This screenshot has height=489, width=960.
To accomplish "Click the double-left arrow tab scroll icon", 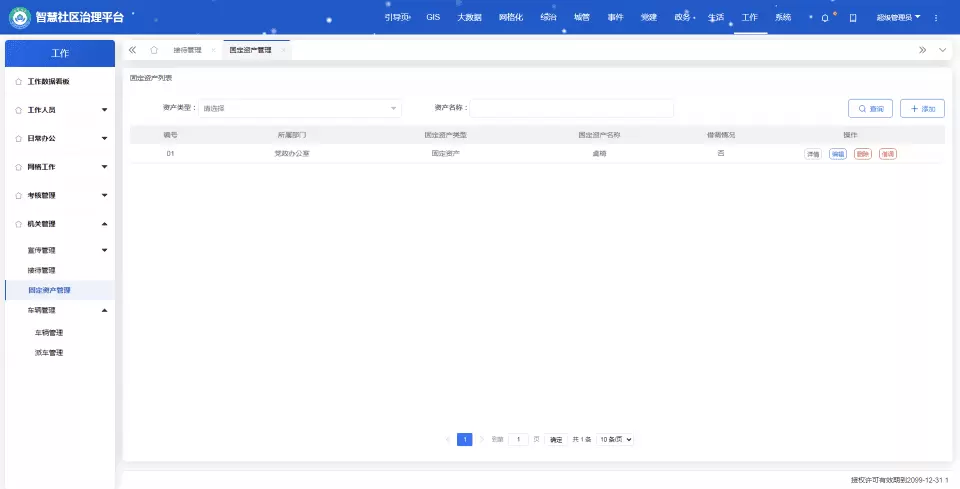I will (132, 50).
